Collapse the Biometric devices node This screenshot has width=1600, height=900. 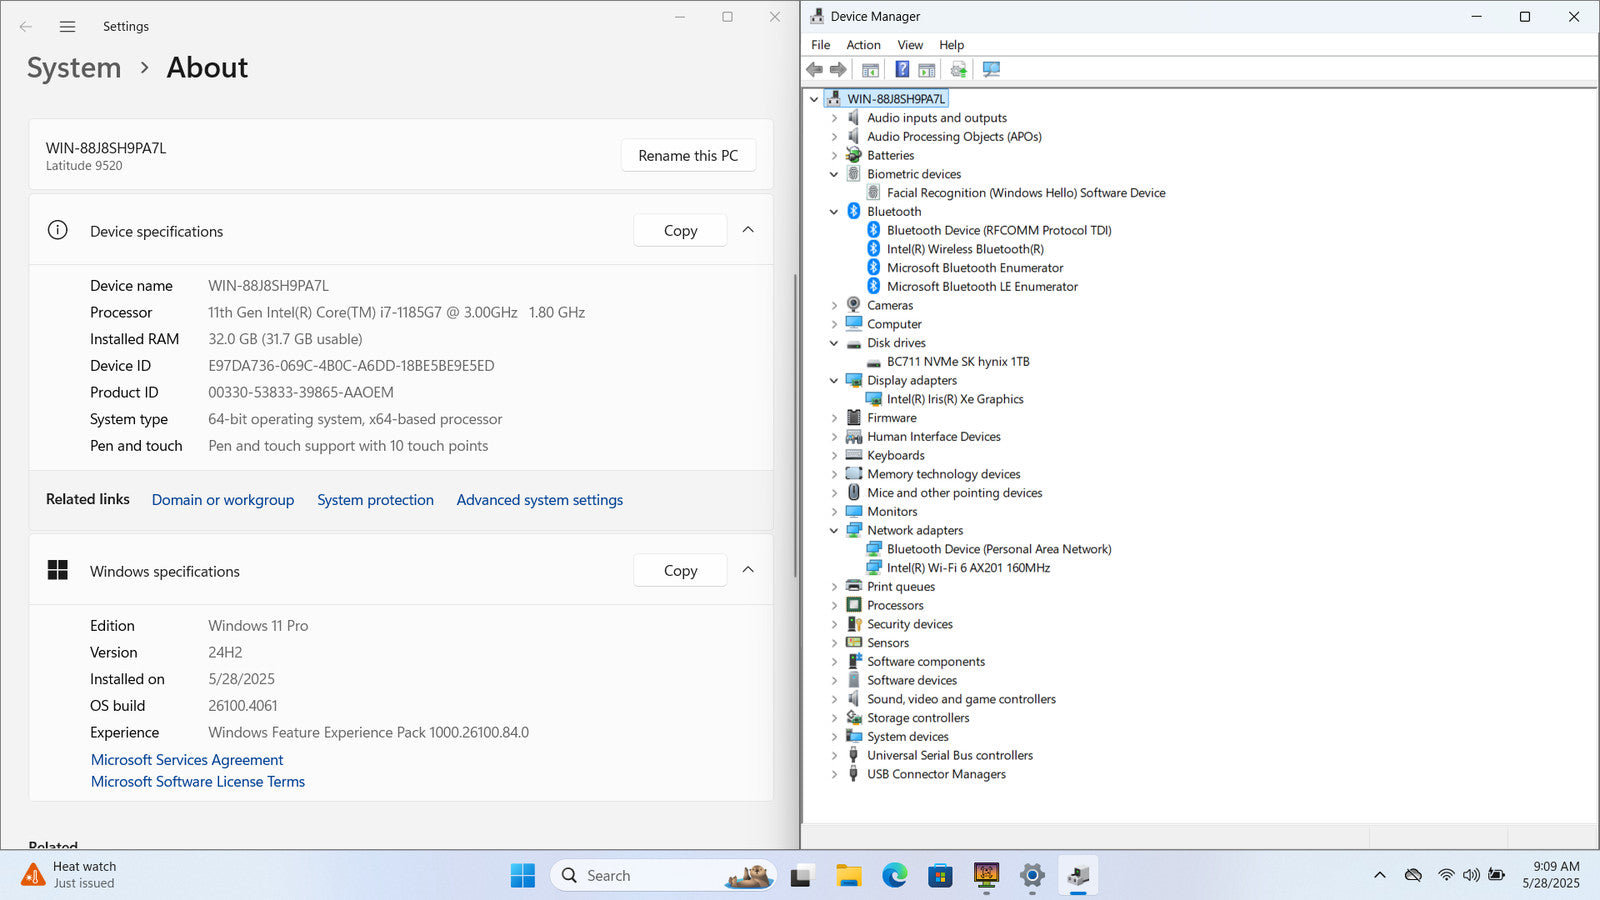[x=834, y=174]
